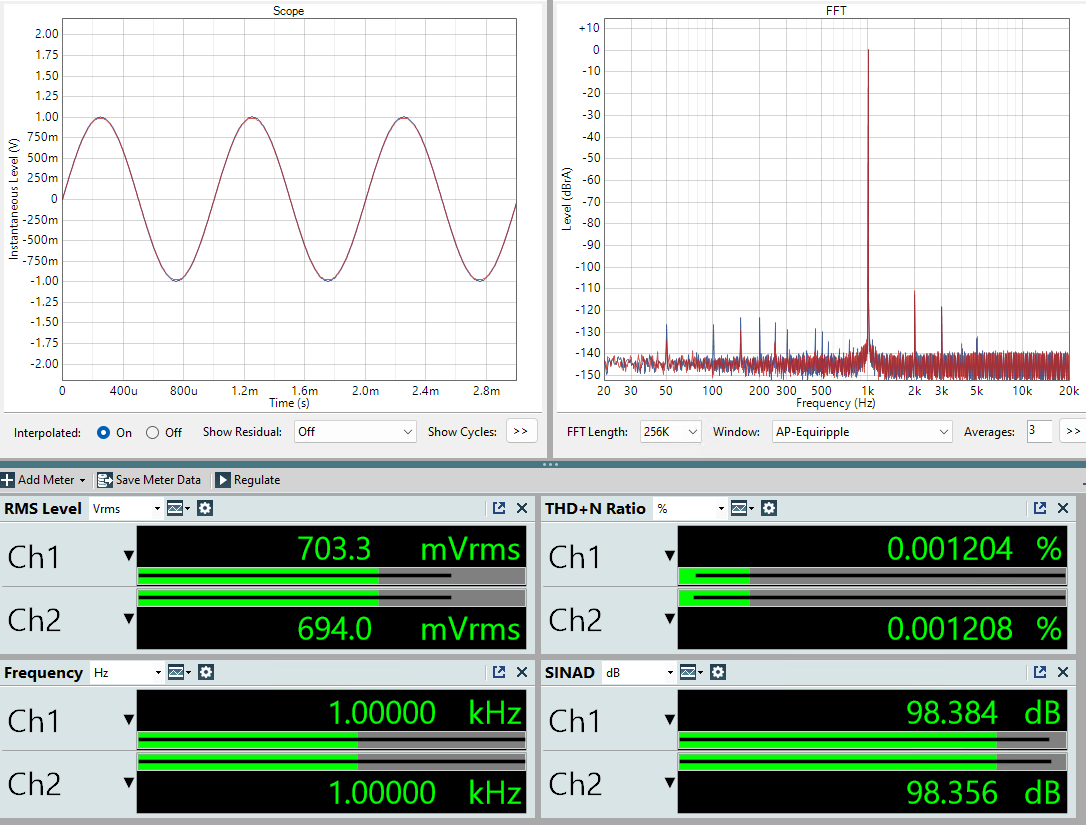The image size is (1086, 825).
Task: Expand Frequency Ch2 channel arrow
Action: tap(129, 783)
